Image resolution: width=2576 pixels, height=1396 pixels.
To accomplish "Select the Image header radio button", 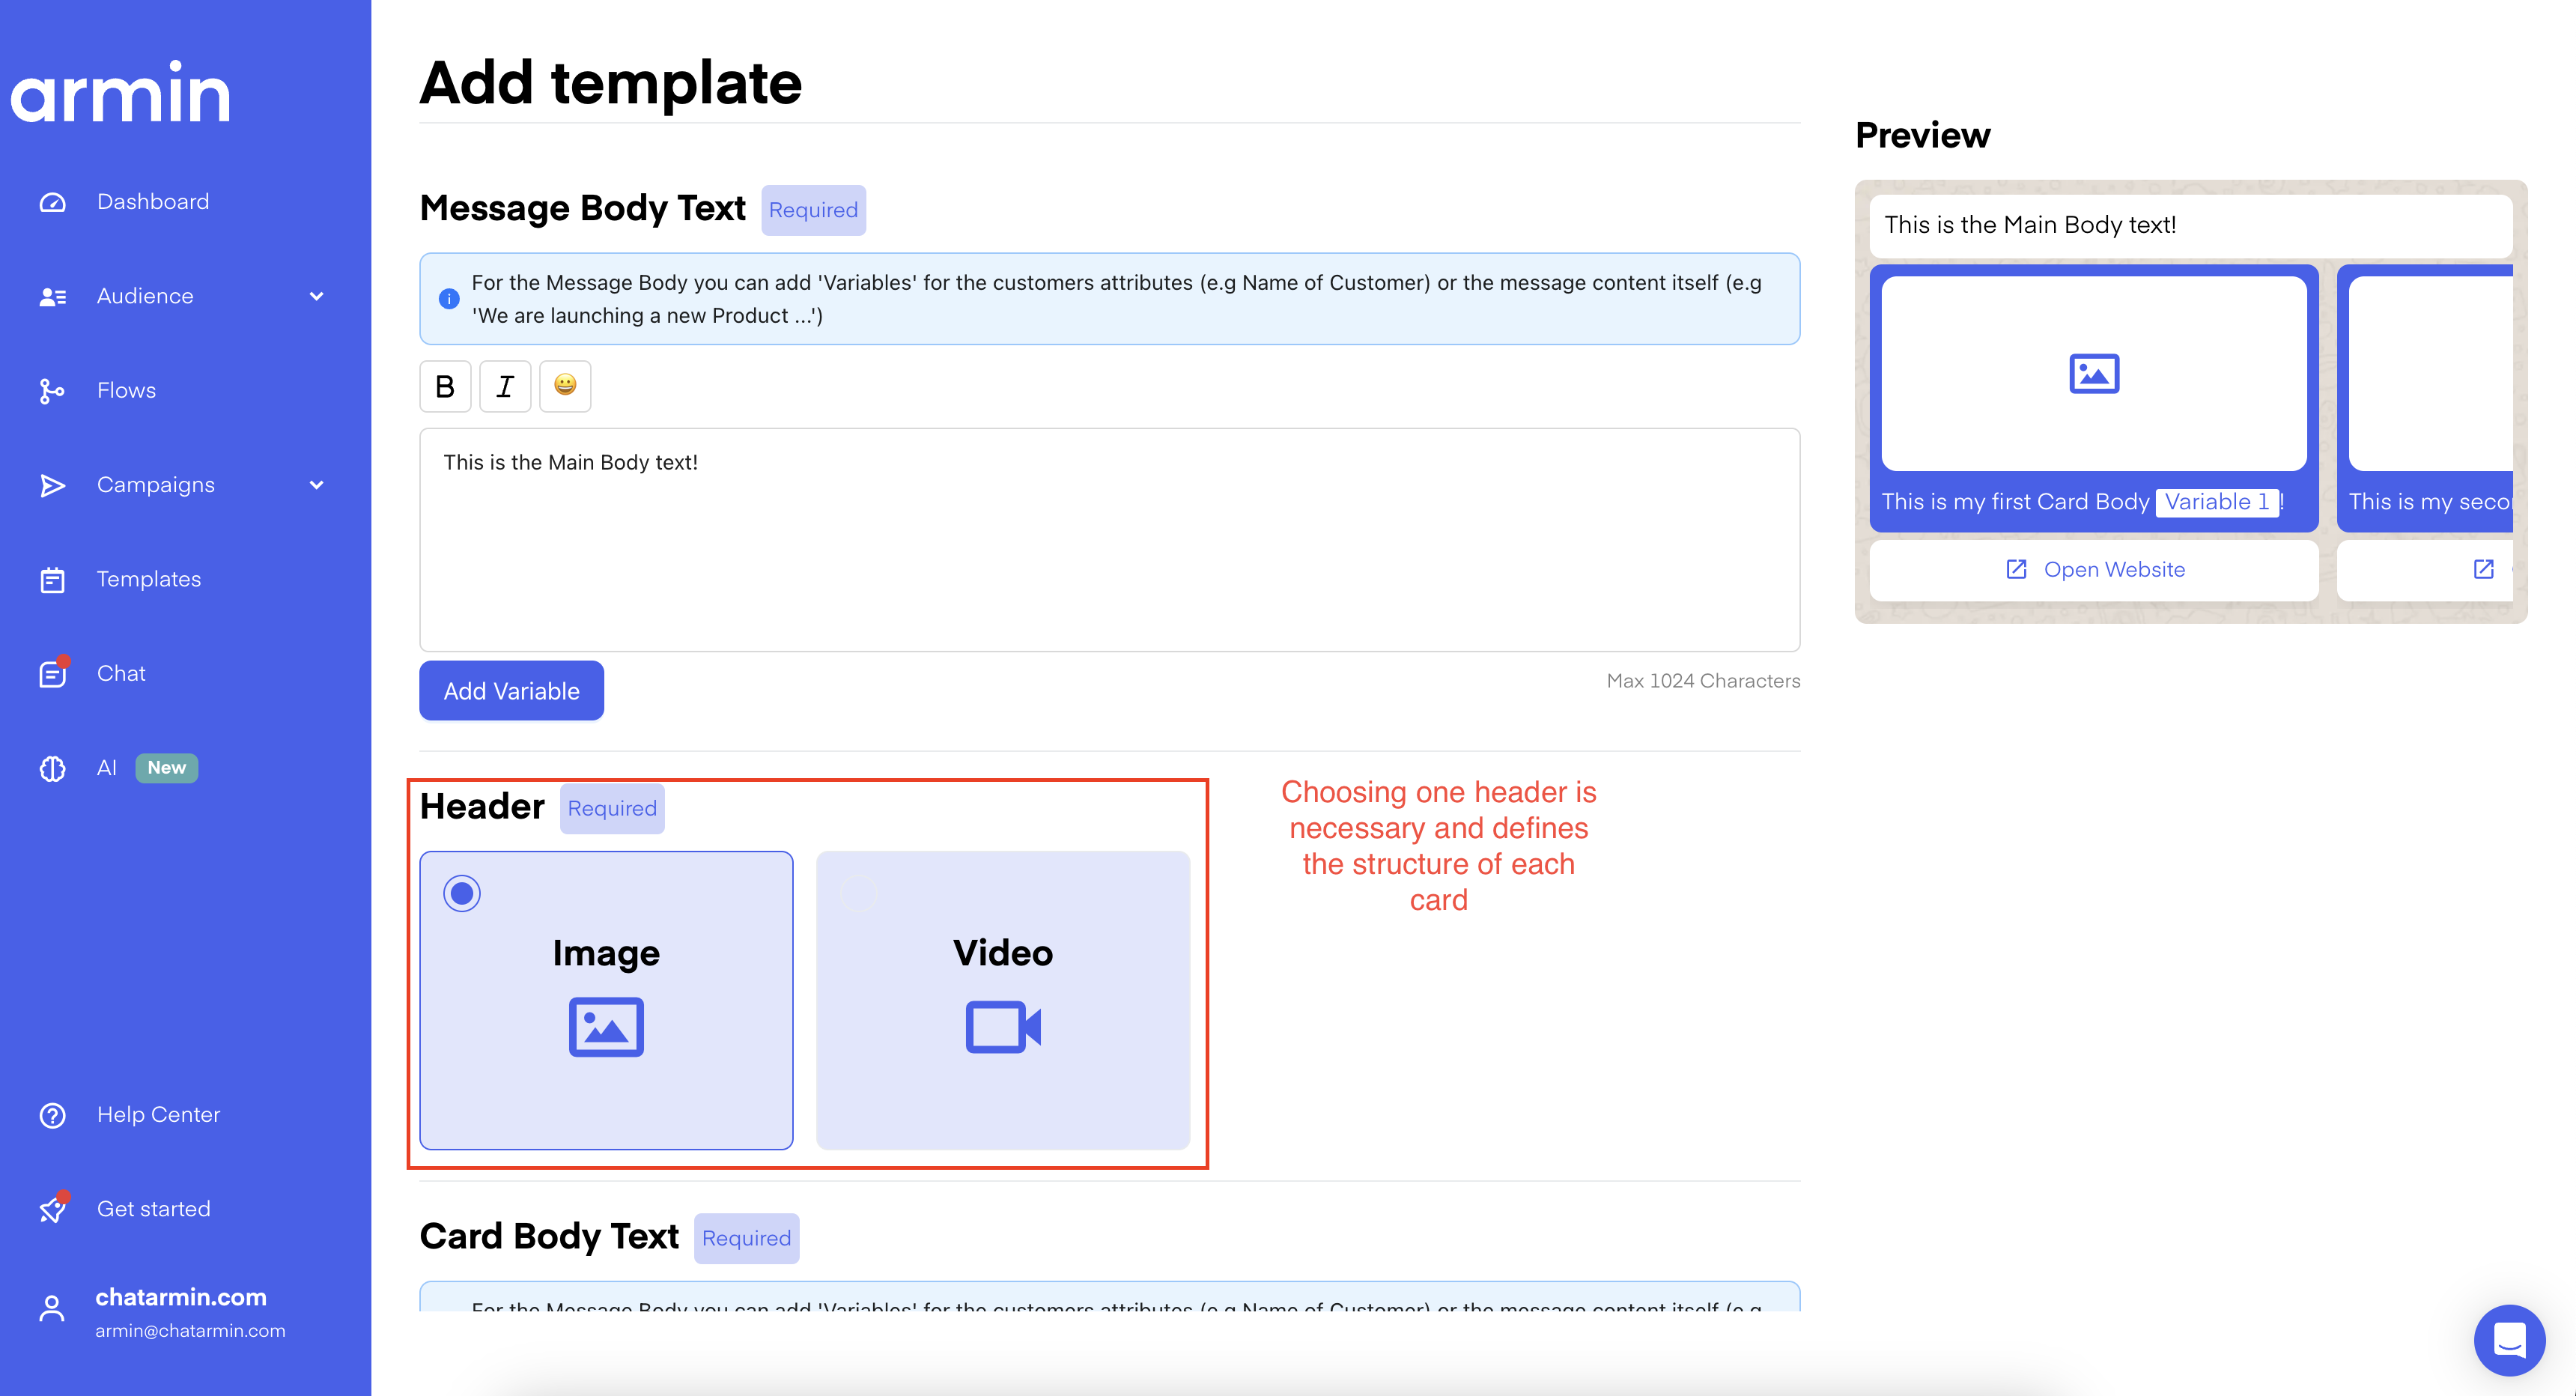I will pos(462,893).
